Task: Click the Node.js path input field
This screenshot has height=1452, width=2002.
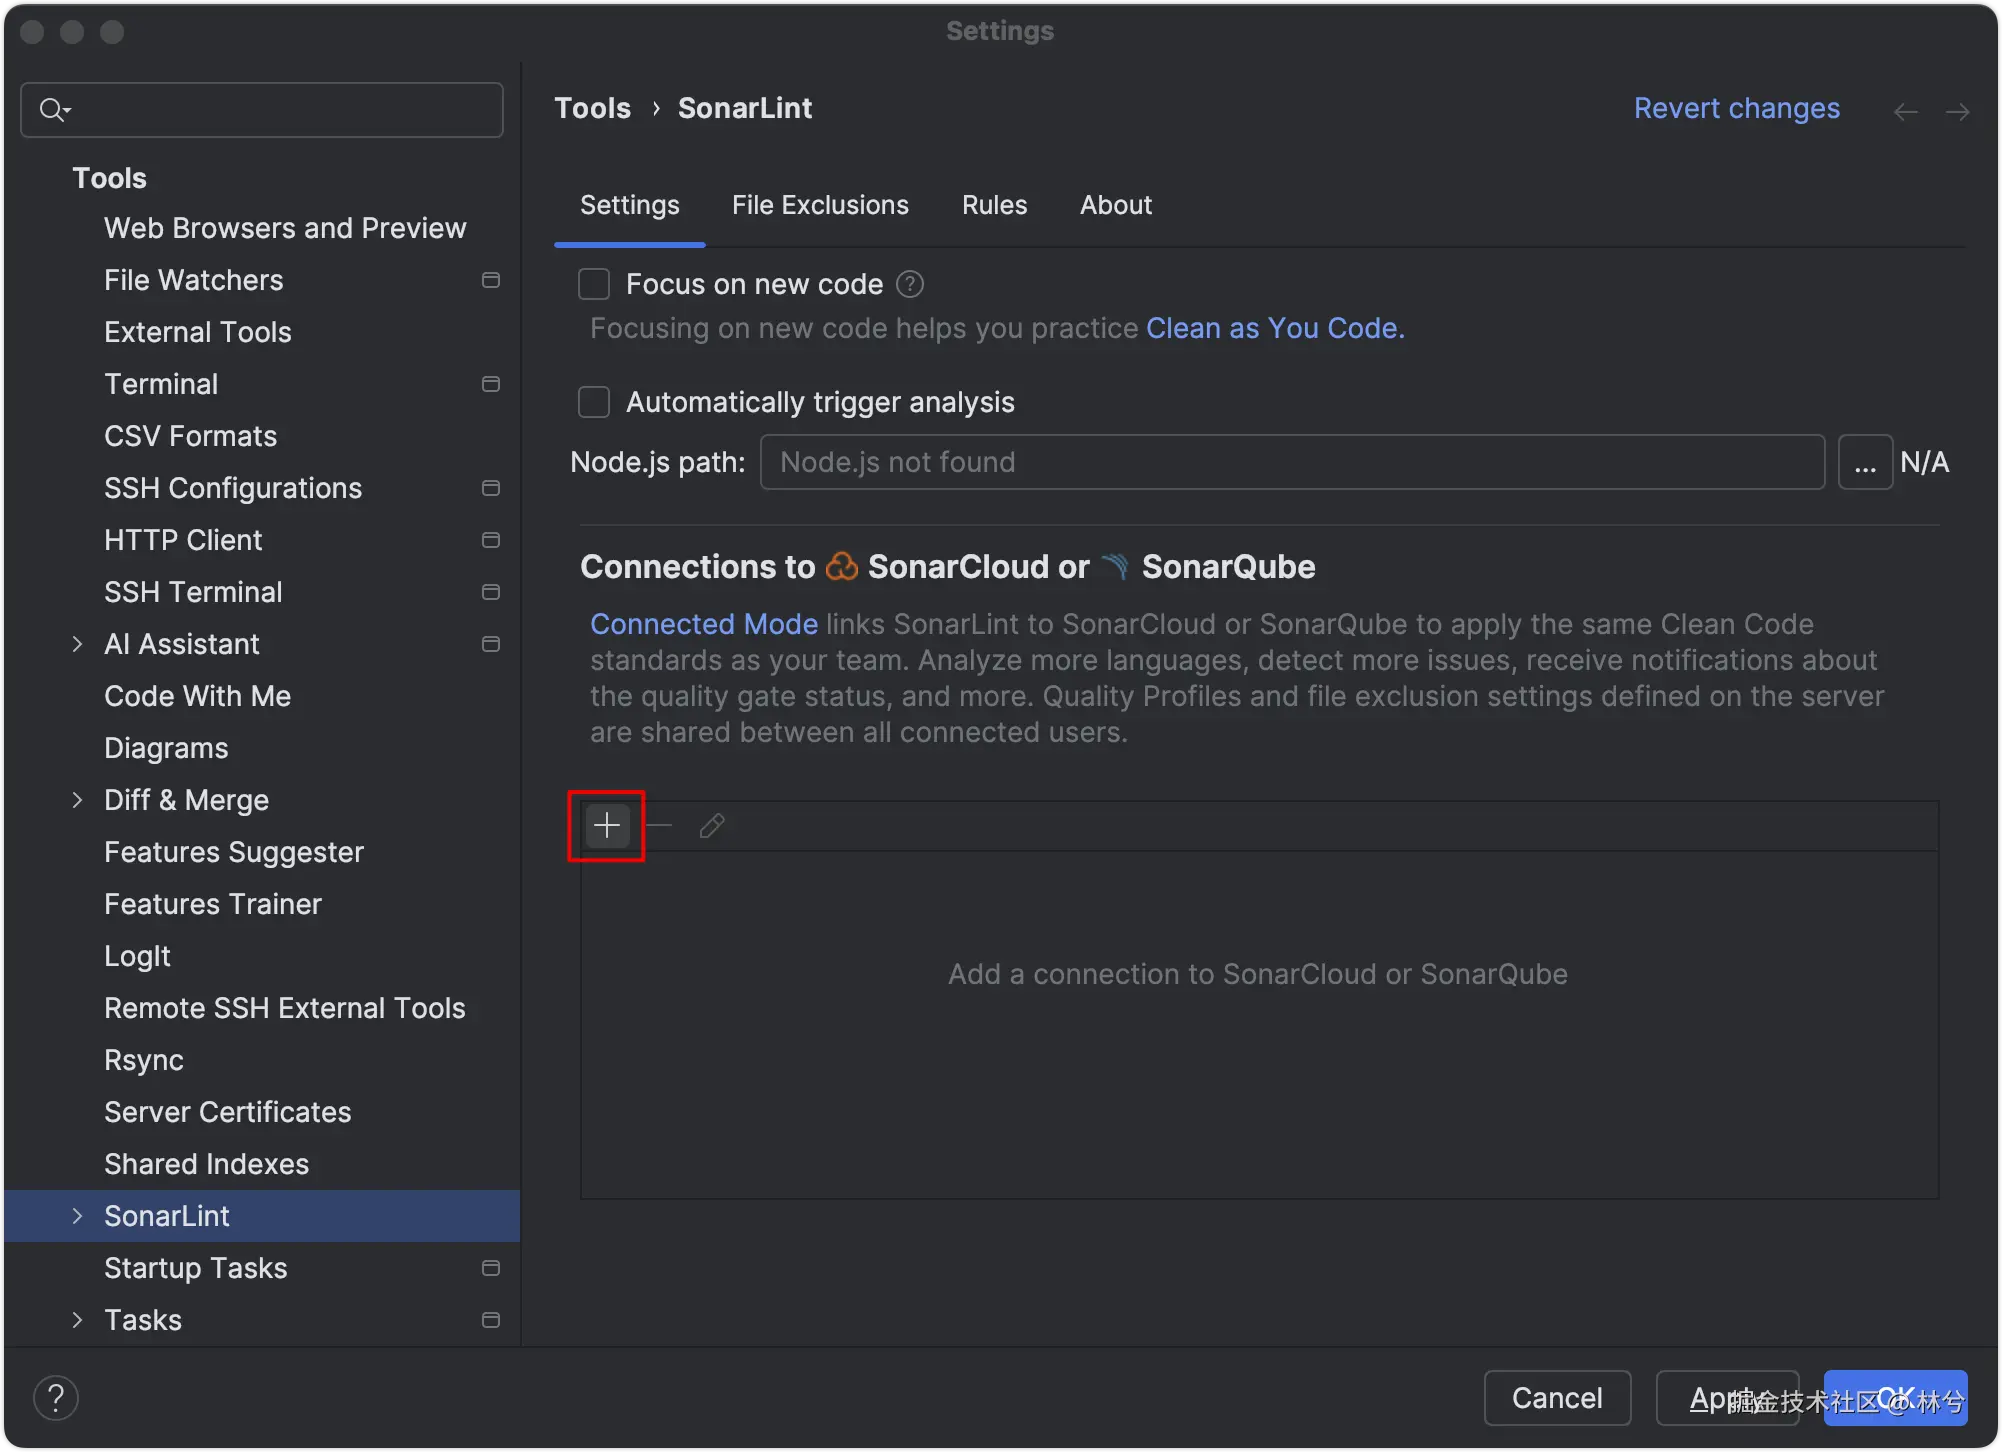Action: 1291,462
